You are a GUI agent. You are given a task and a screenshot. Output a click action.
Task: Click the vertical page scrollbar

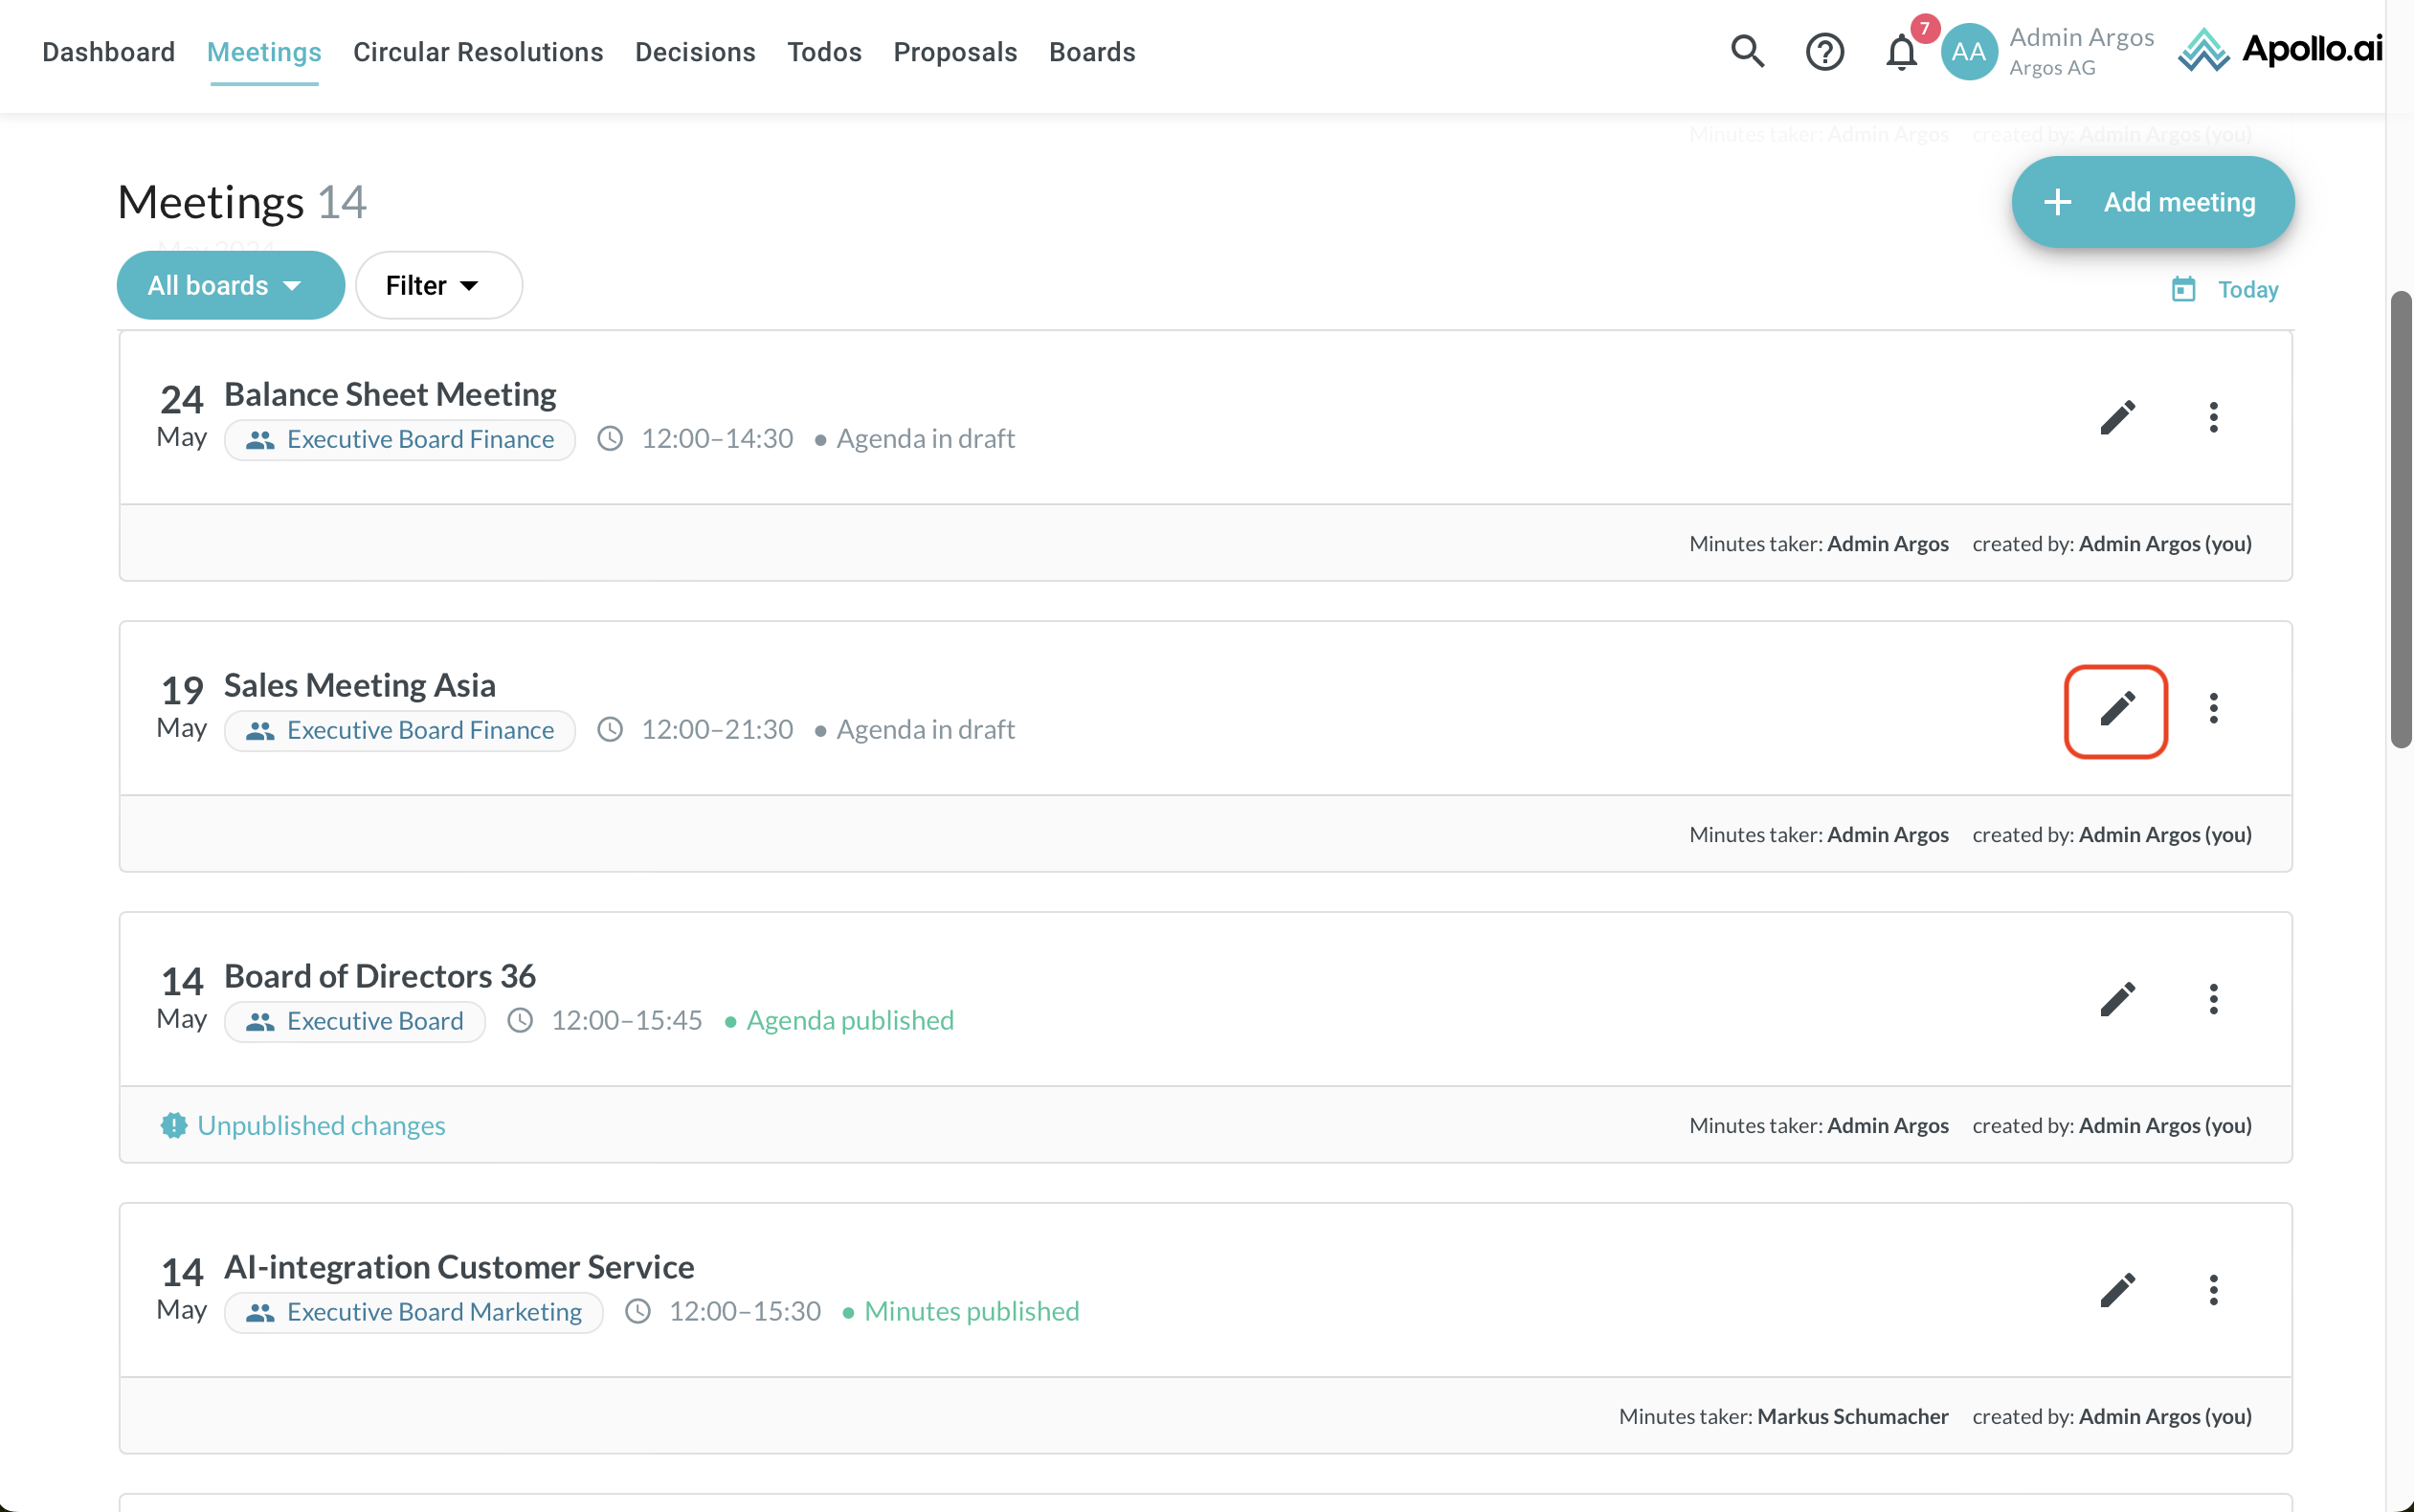2400,520
